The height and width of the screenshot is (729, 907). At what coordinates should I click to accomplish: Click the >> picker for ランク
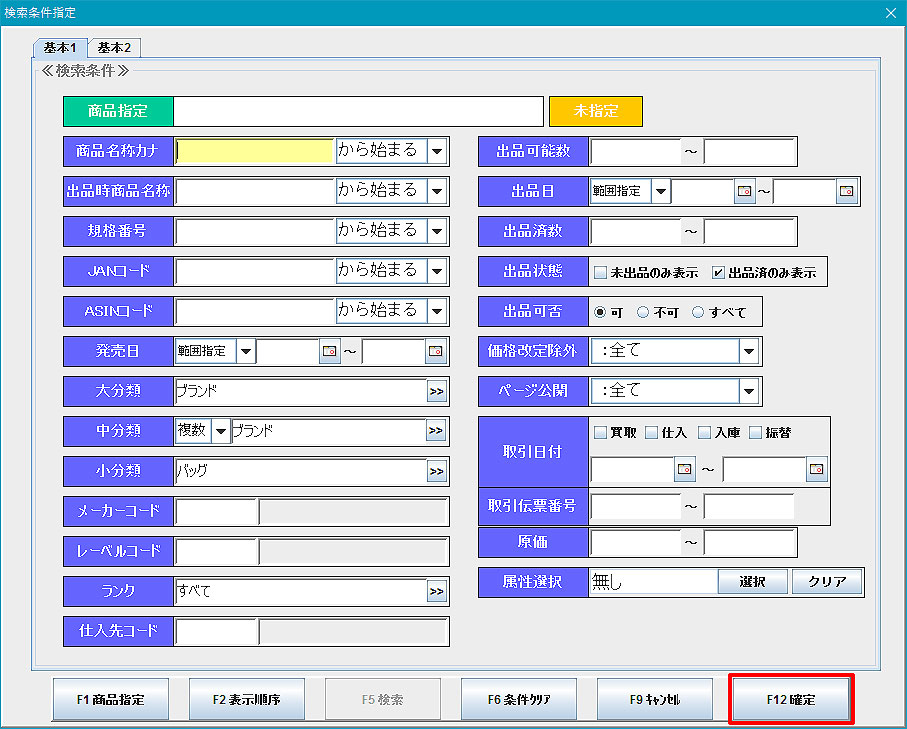pos(436,591)
